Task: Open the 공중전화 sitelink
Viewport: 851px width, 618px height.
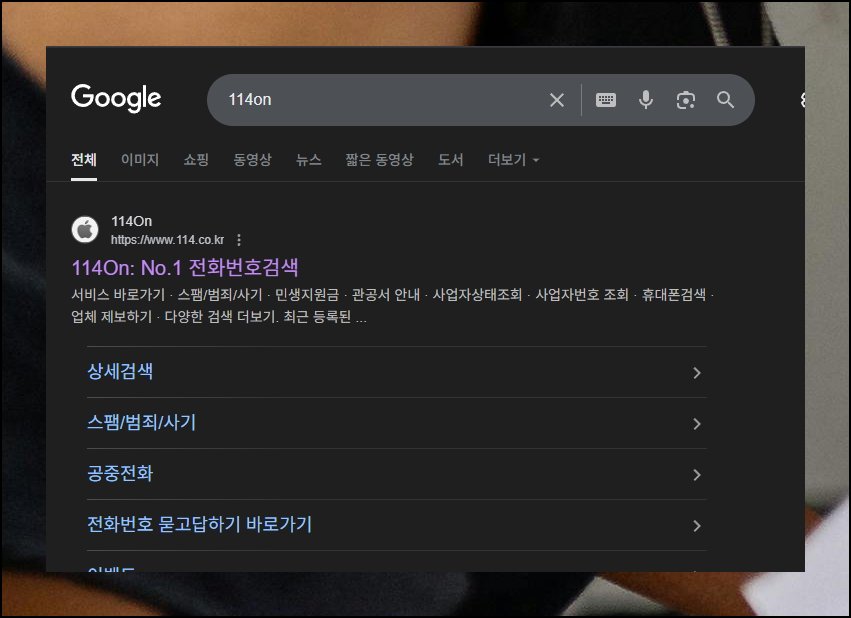Action: (120, 474)
